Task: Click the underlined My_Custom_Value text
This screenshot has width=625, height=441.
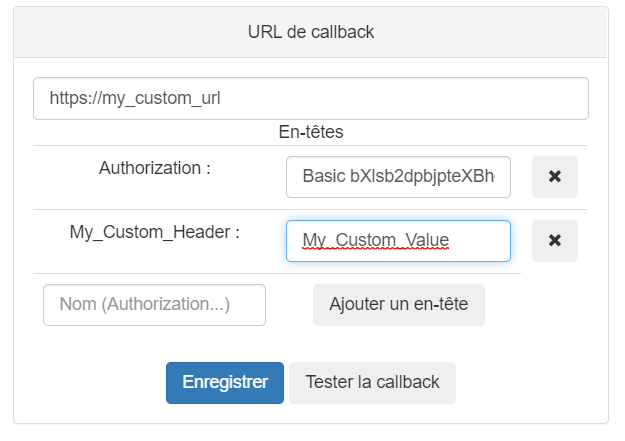Action: (x=375, y=241)
